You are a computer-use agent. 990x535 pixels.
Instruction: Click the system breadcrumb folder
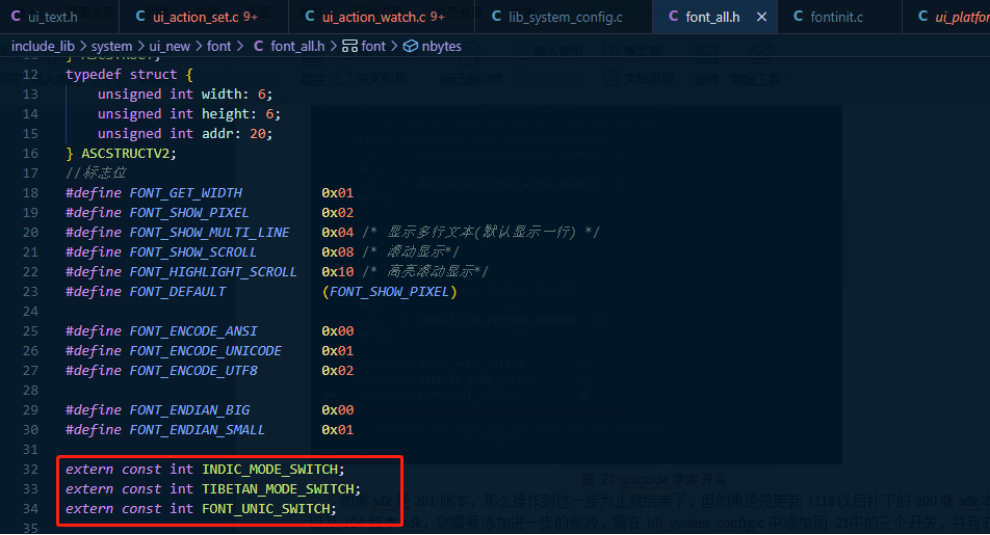pyautogui.click(x=112, y=46)
